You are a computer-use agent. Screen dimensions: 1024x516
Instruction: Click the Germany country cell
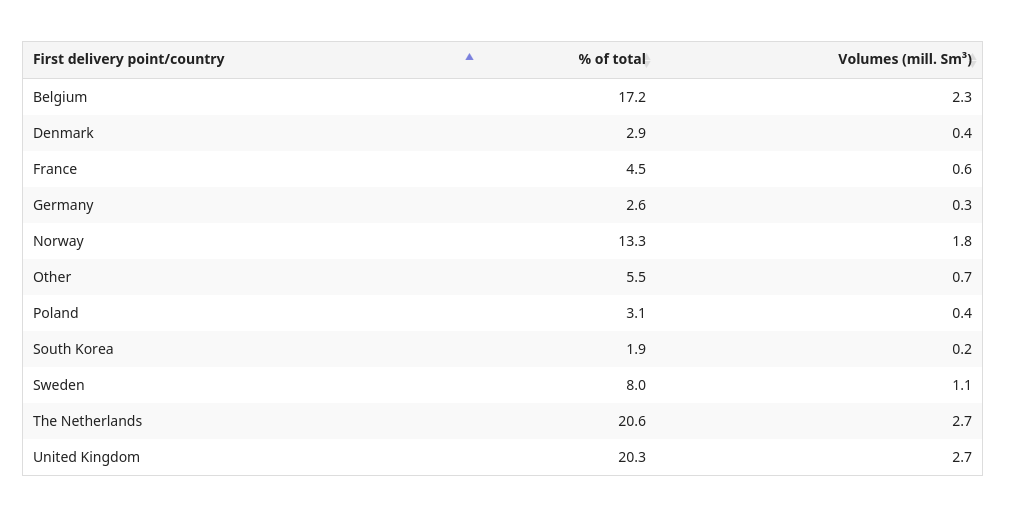63,205
